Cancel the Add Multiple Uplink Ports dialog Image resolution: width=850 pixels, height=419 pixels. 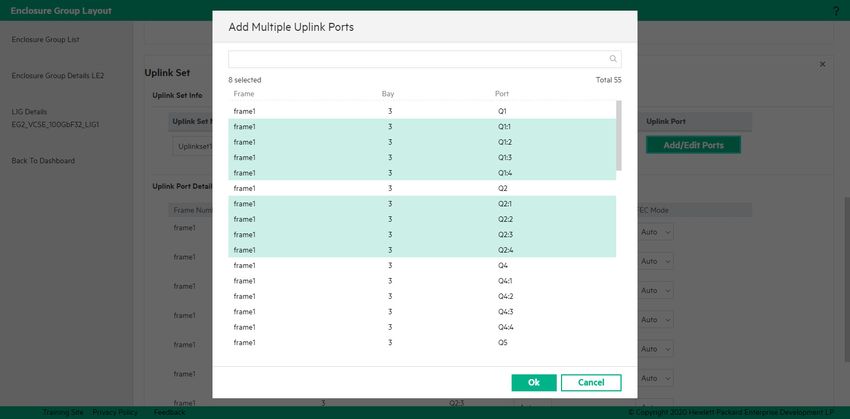click(590, 383)
